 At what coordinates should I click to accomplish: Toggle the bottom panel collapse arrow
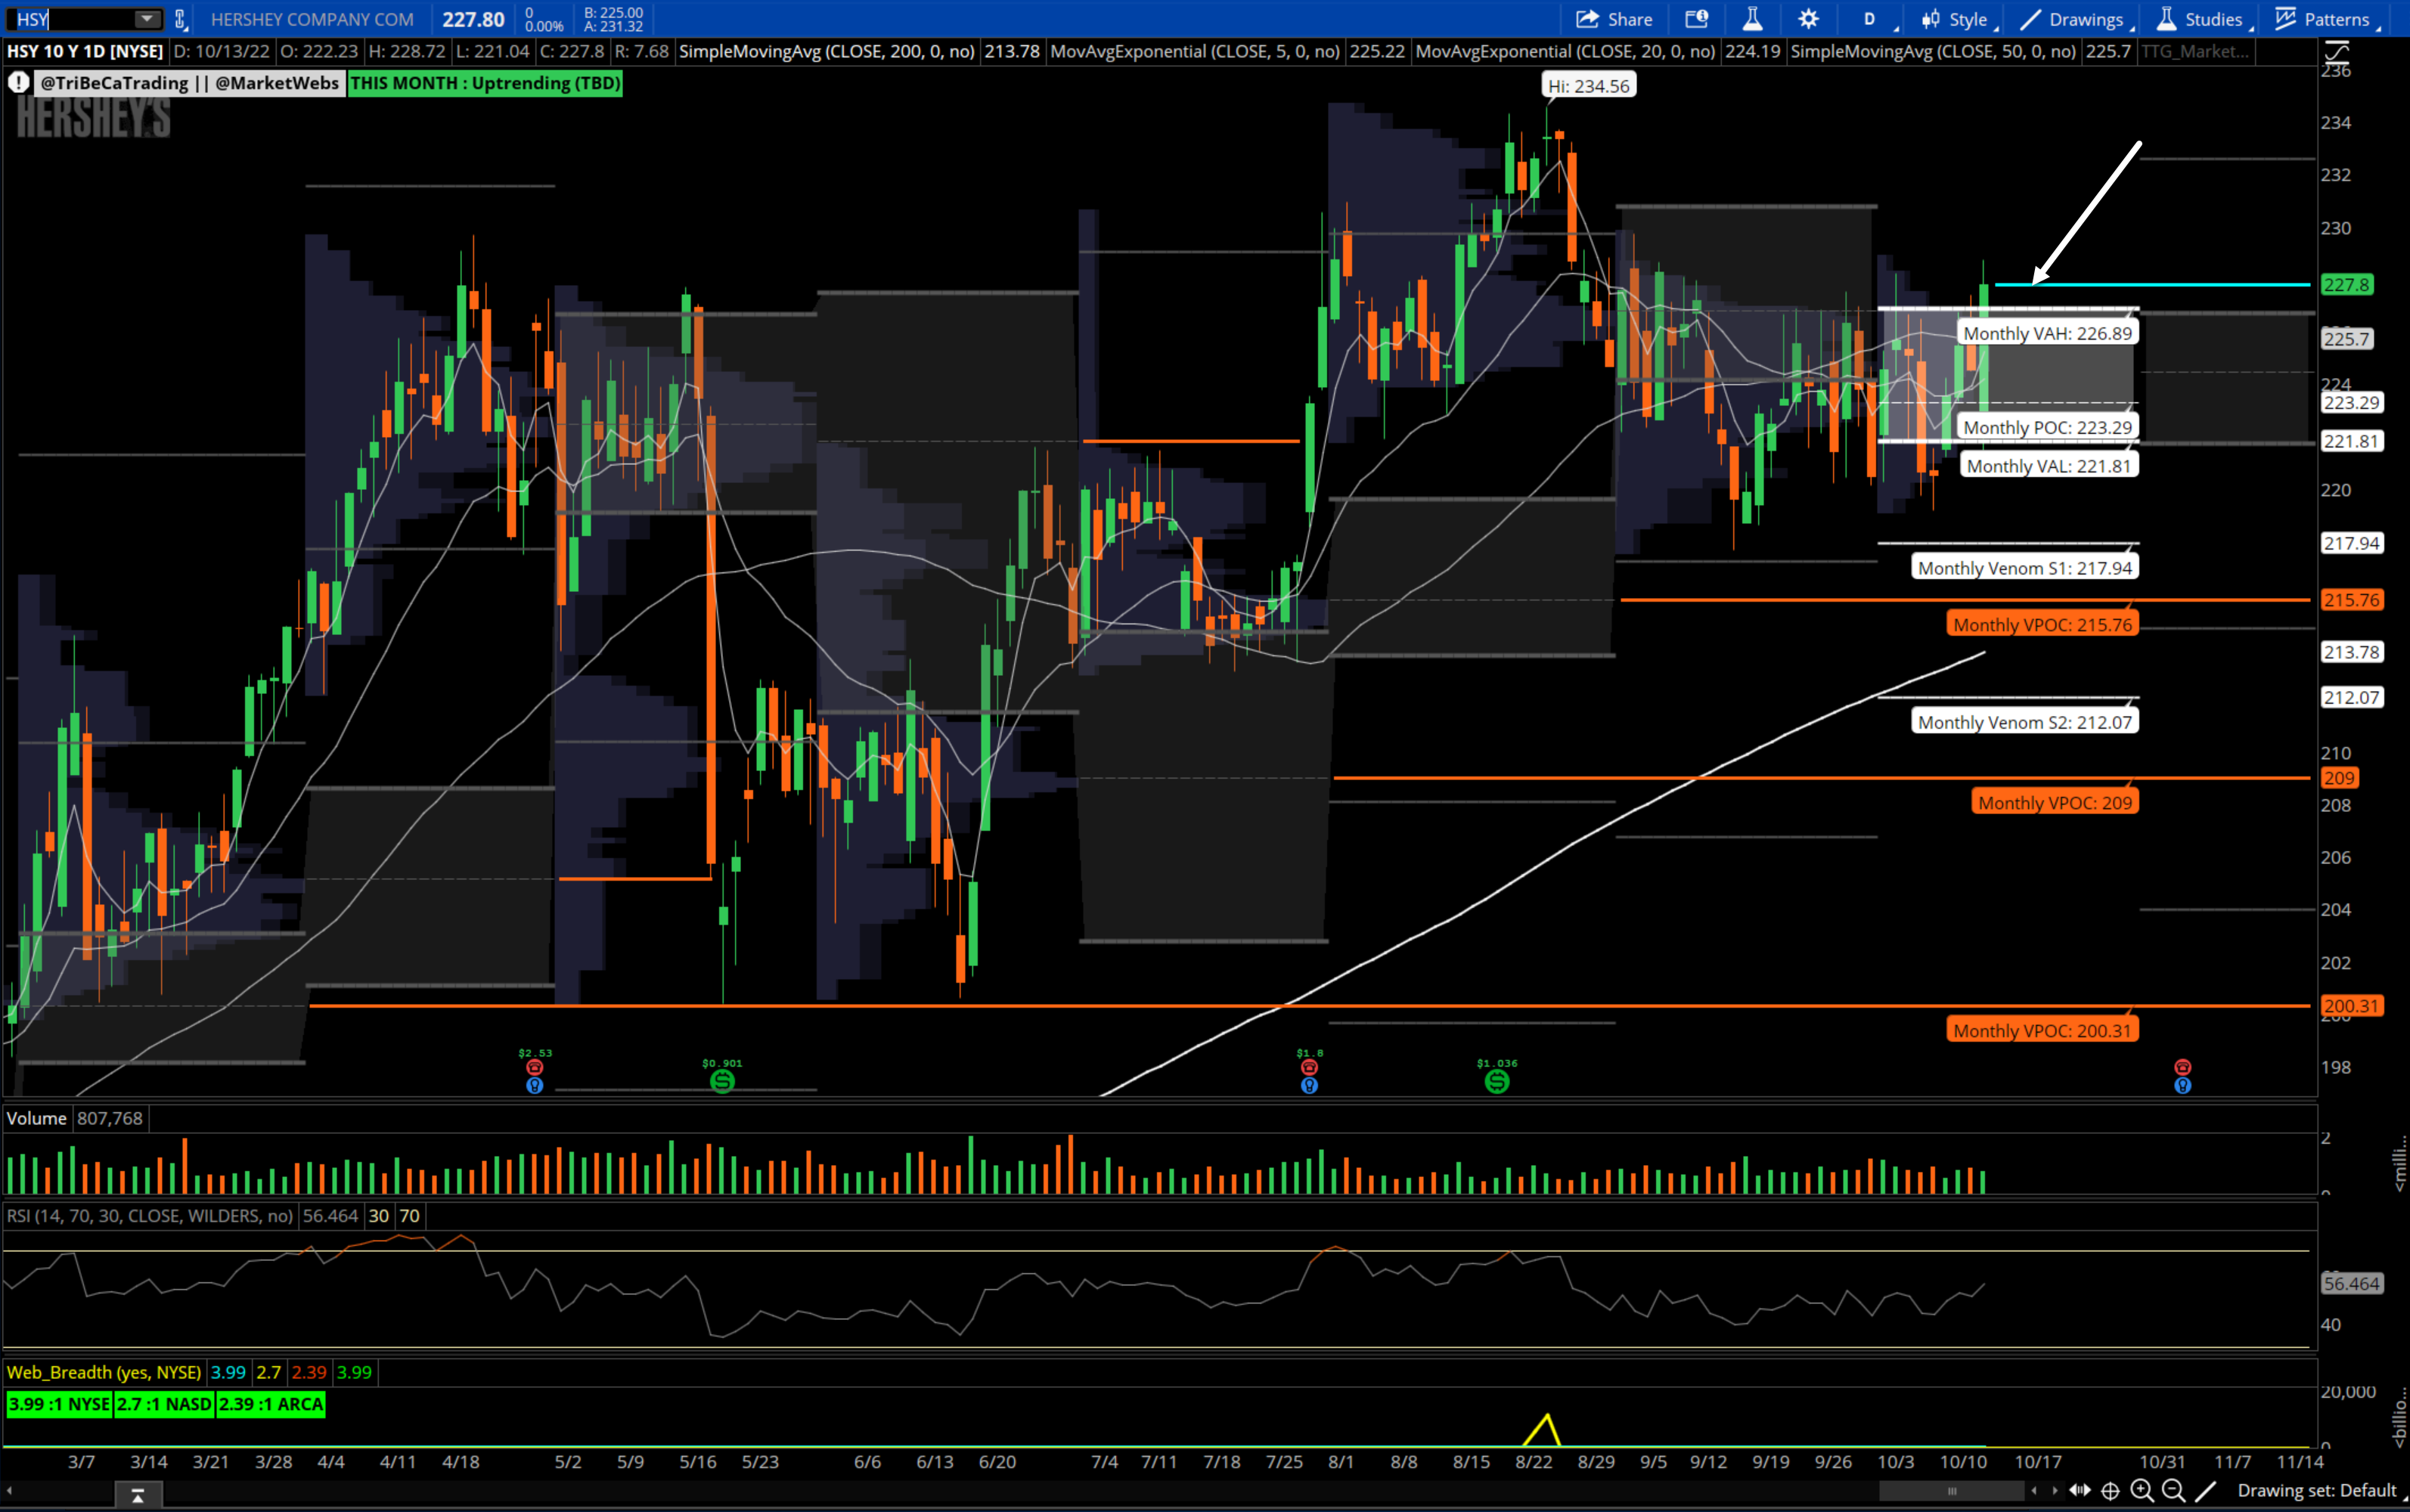pyautogui.click(x=137, y=1496)
